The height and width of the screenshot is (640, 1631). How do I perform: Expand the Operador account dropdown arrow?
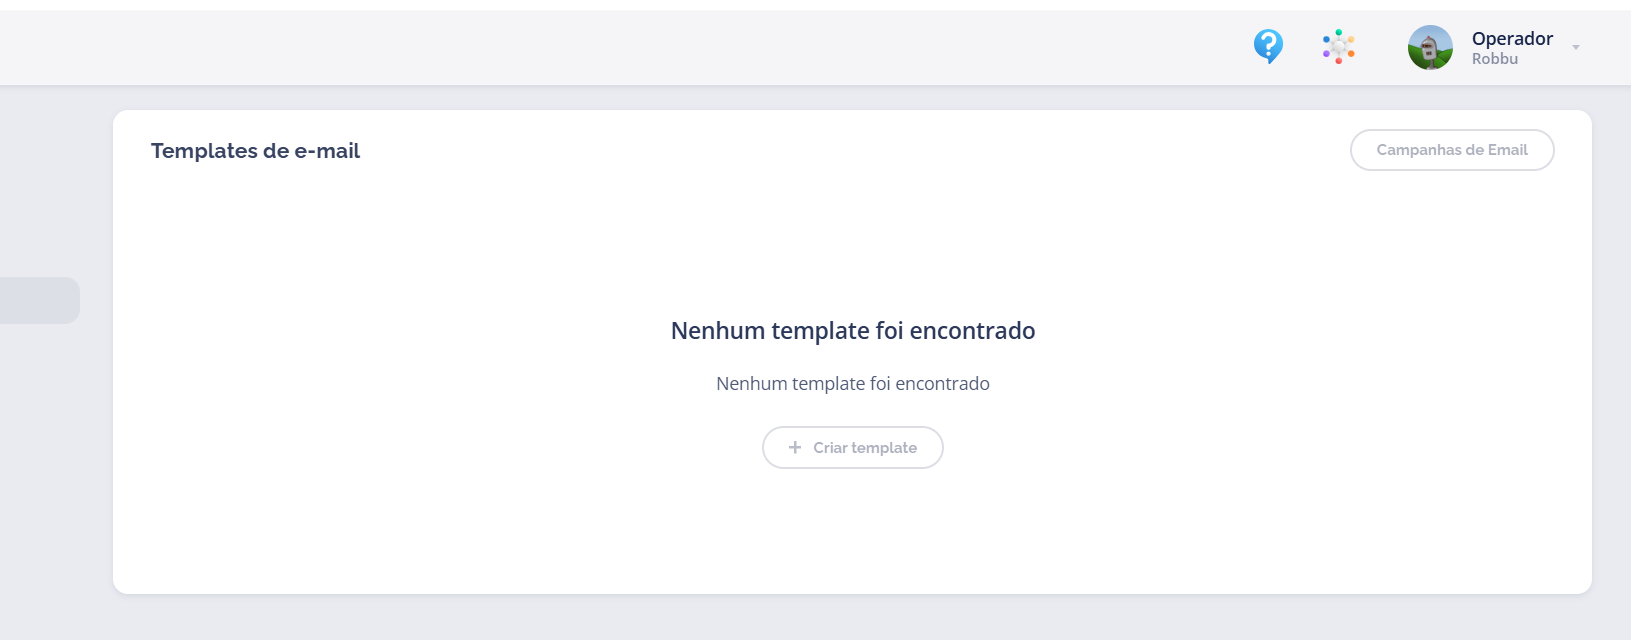click(1576, 47)
